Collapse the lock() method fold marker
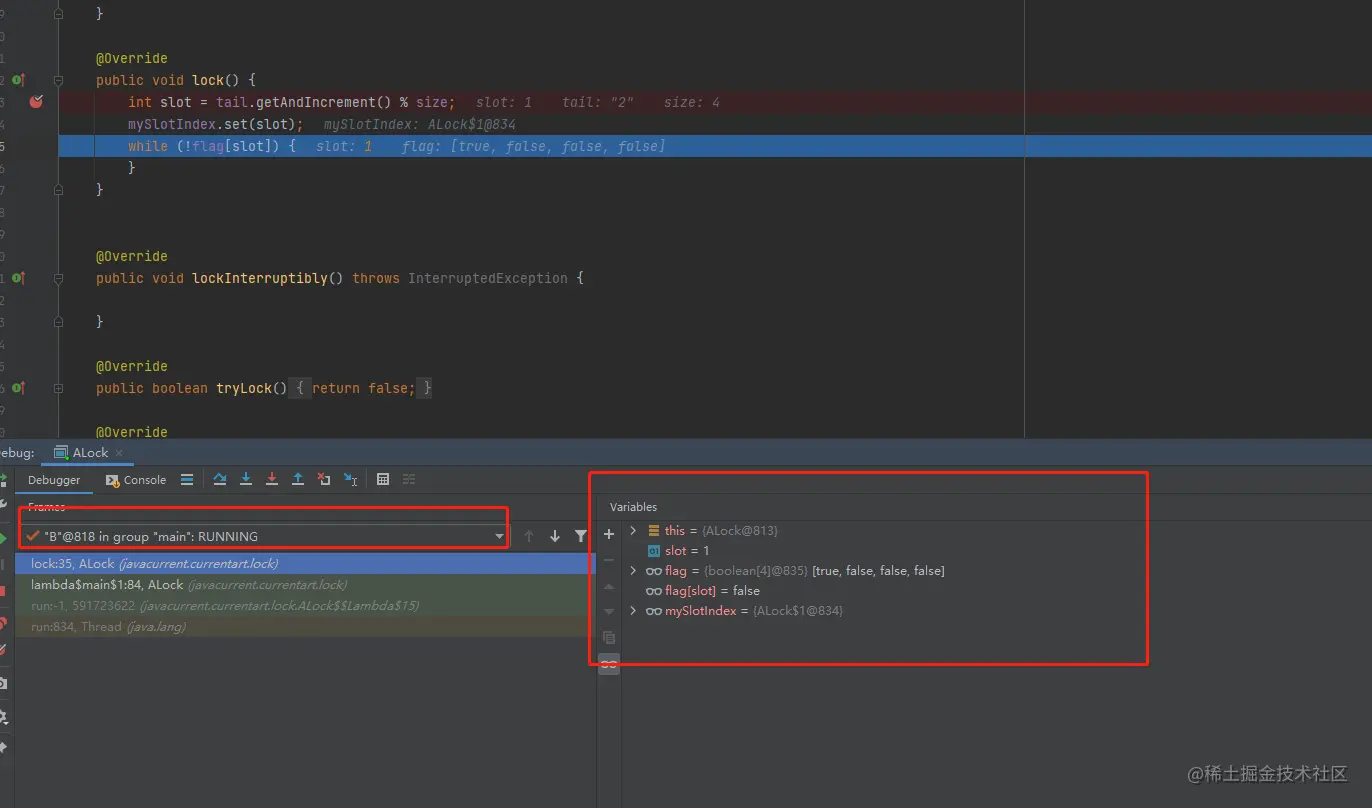 59,80
